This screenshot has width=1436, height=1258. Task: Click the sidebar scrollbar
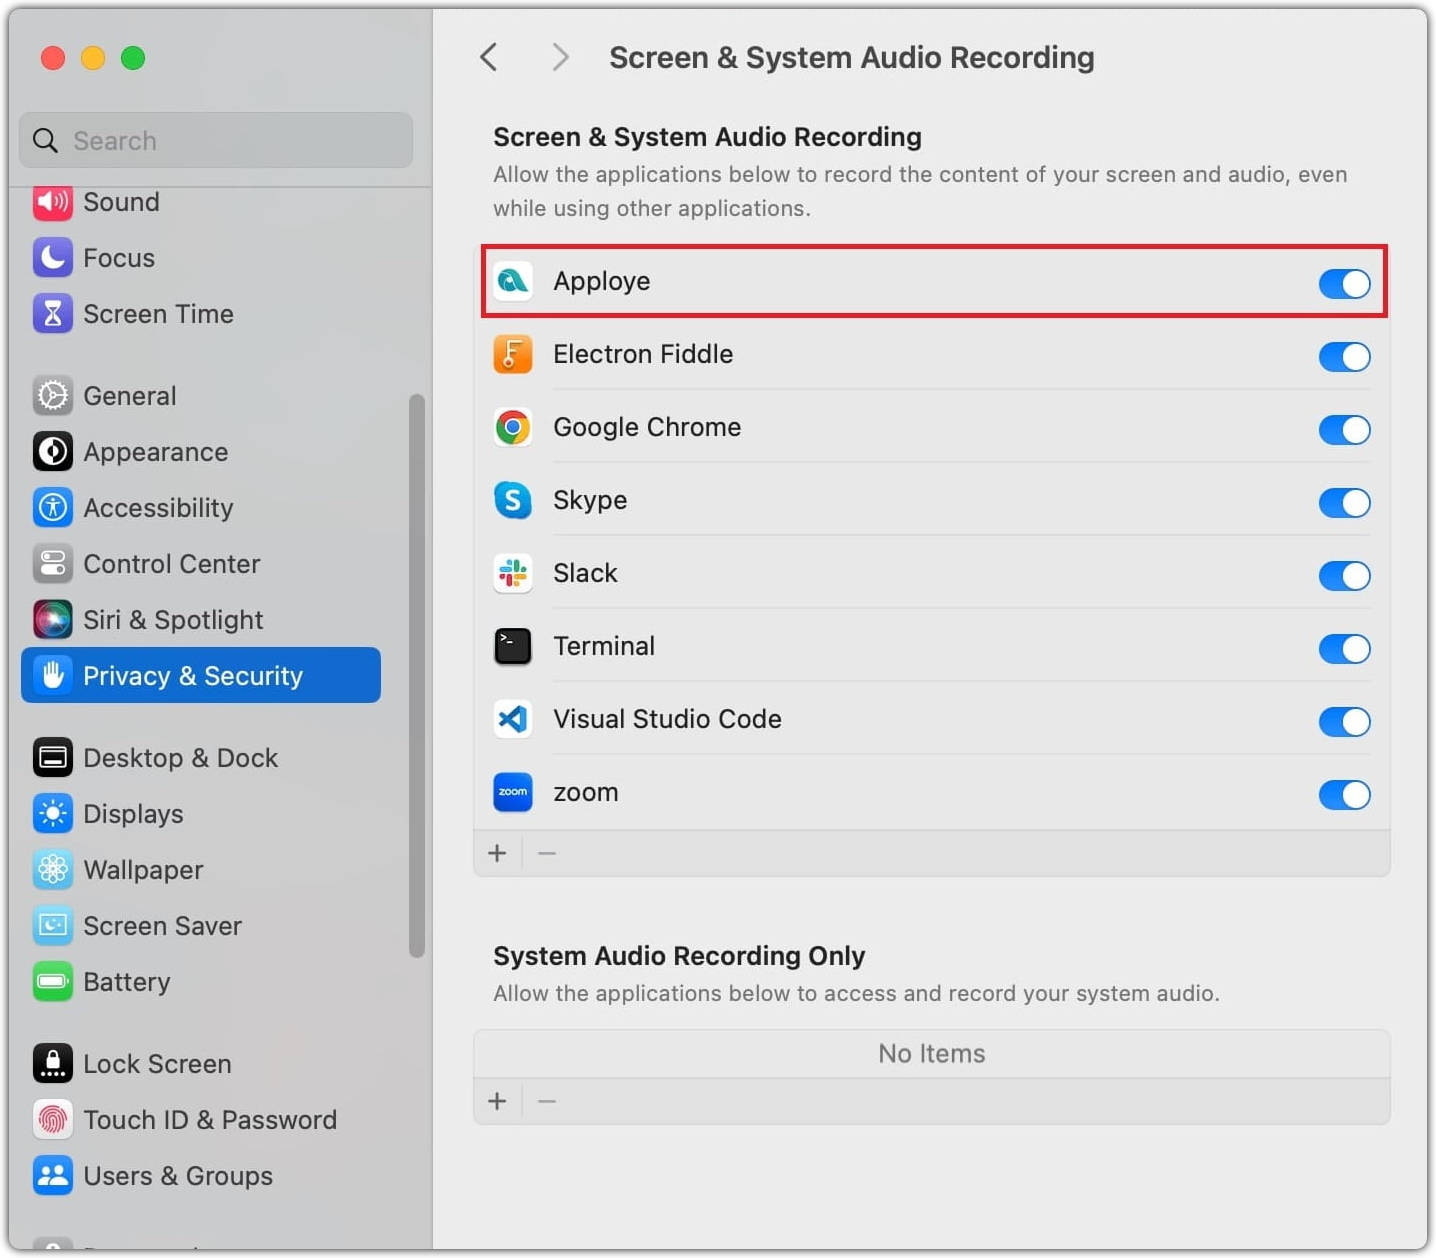(417, 676)
